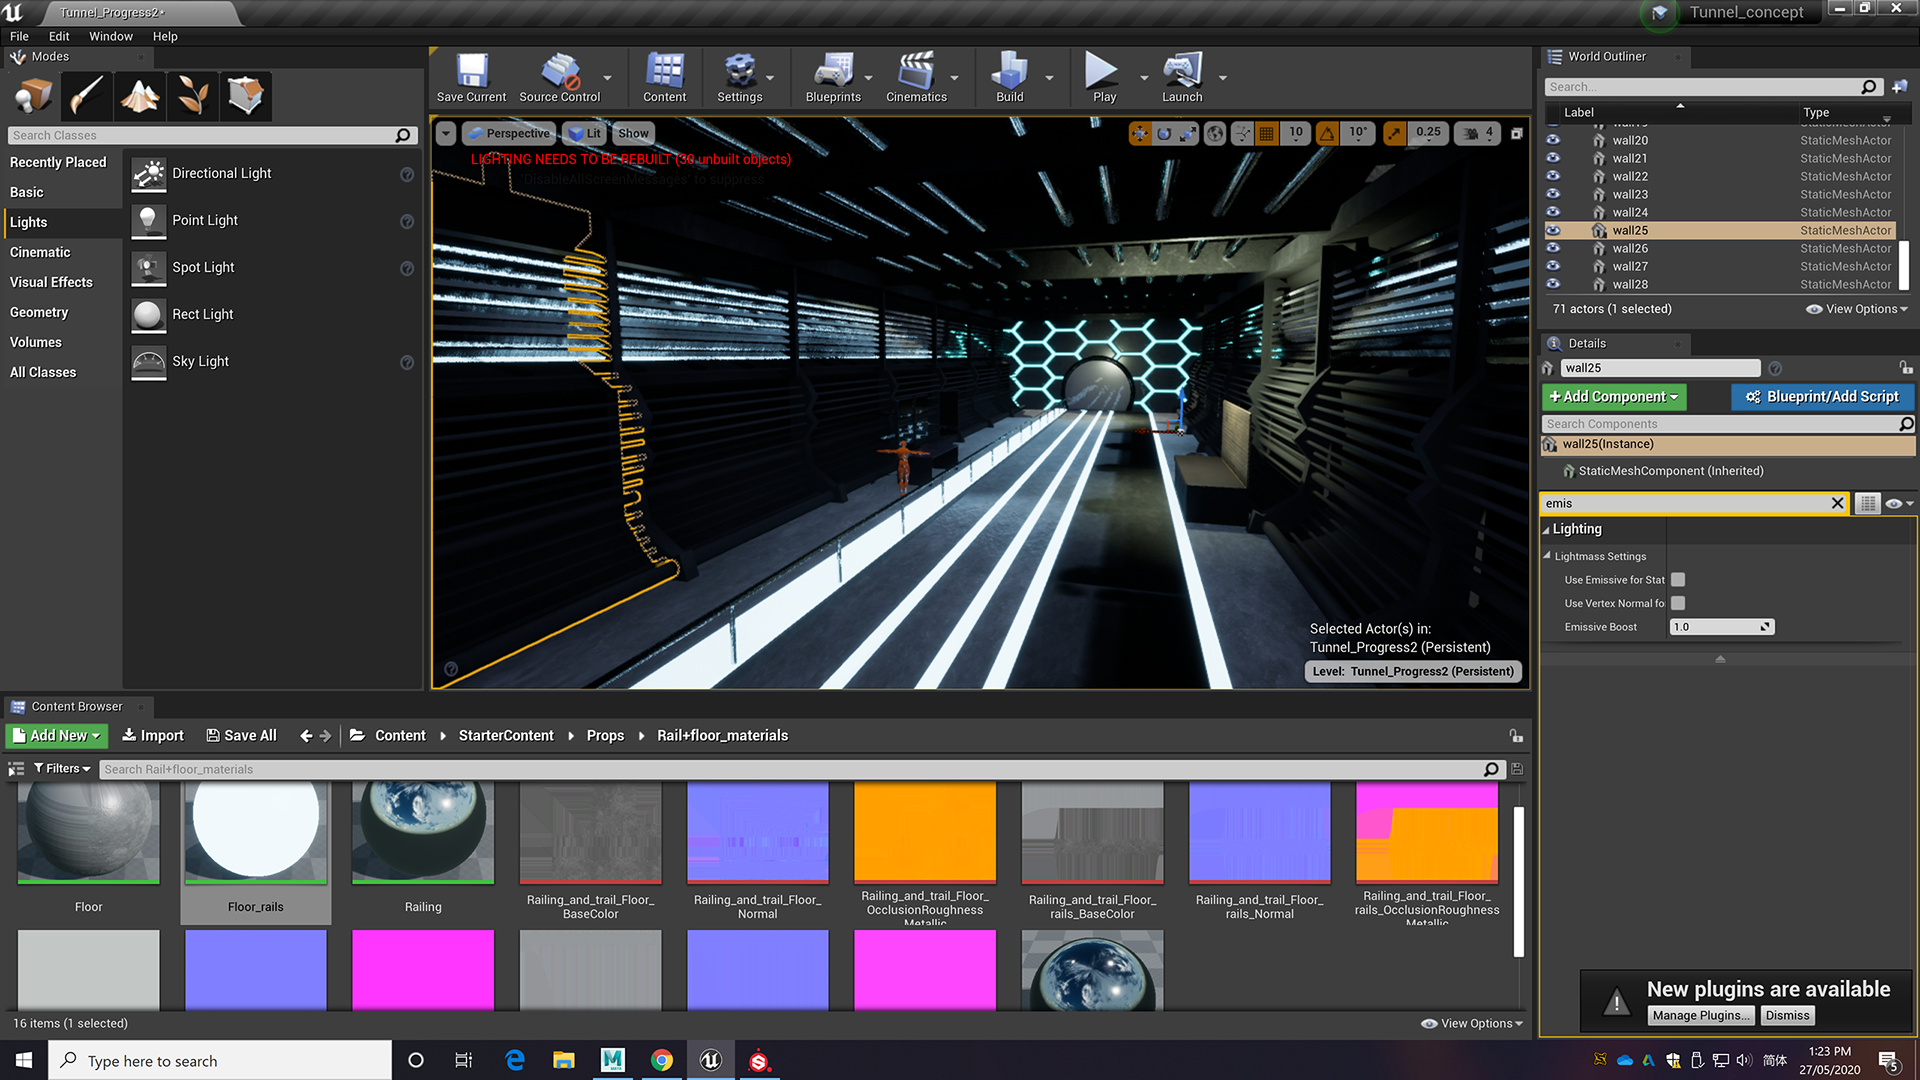Screen dimensions: 1920x1080
Task: Open Cinematics toolbar icon
Action: point(916,77)
